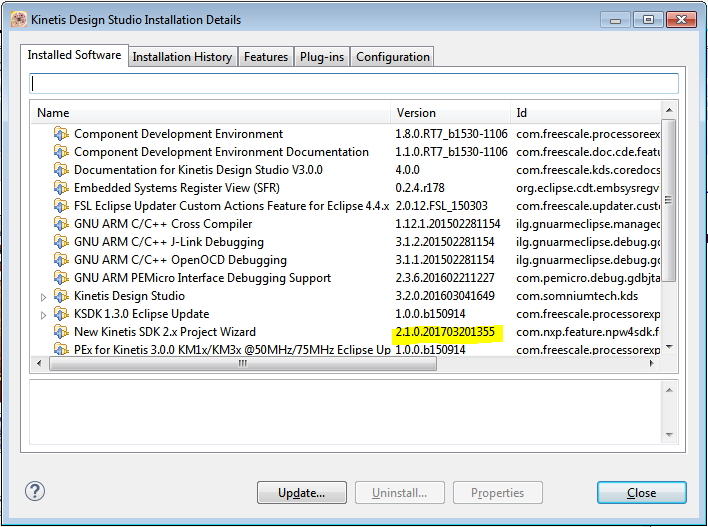Screen dimensions: 708x527
Task: Sort the list by the Id column header
Action: pos(586,113)
